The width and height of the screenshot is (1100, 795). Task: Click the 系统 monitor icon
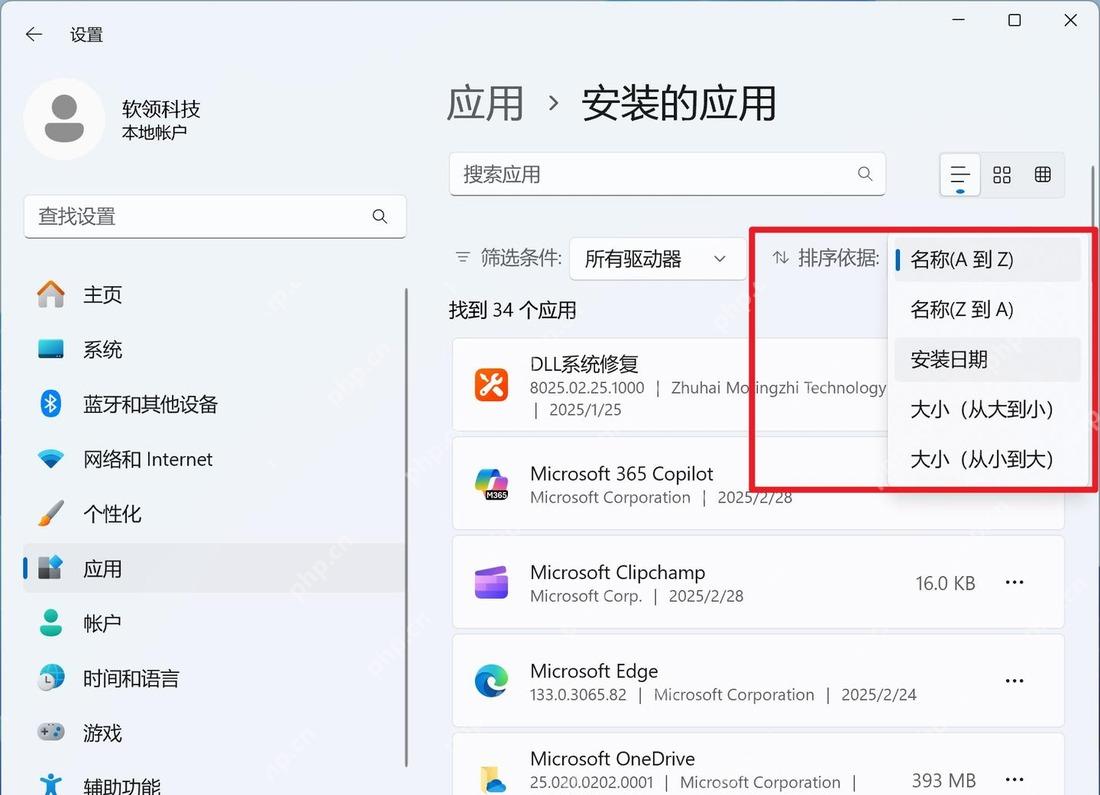click(x=51, y=349)
